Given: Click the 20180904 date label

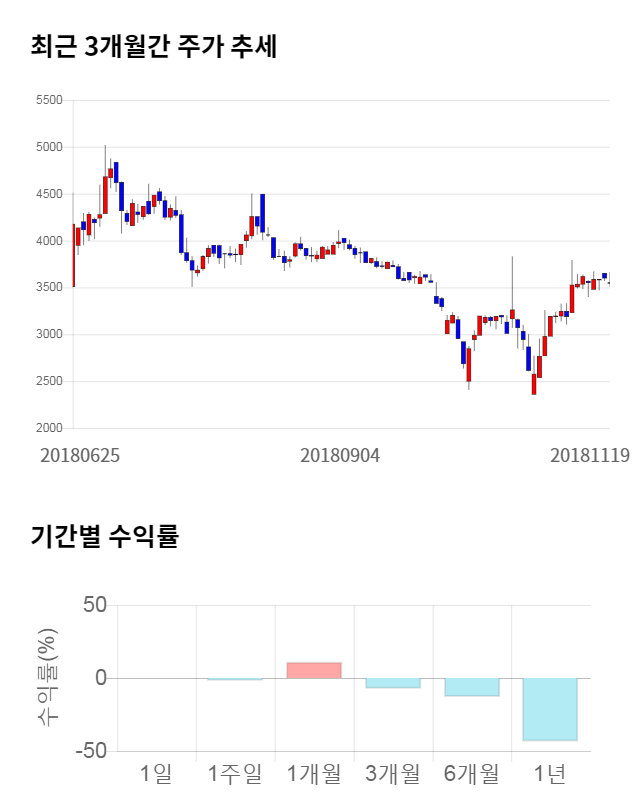Looking at the screenshot, I should click(x=340, y=455).
